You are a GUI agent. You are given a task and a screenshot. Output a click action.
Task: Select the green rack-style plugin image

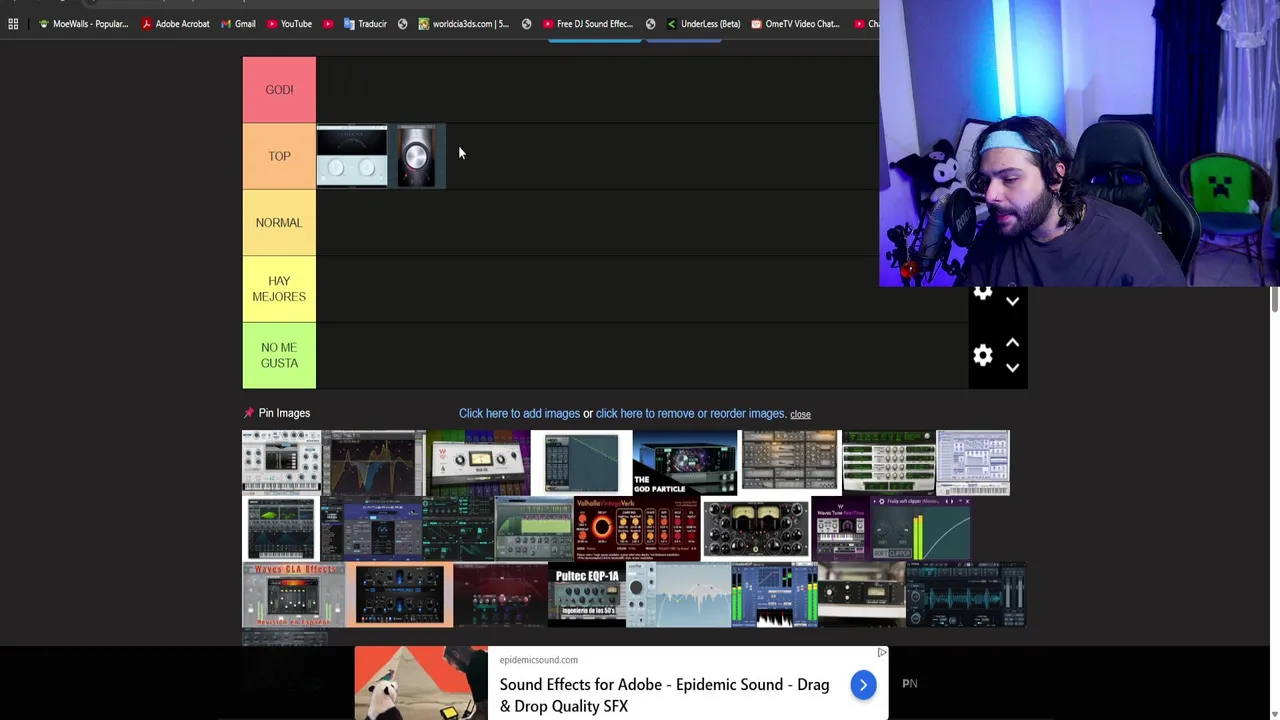tap(888, 463)
